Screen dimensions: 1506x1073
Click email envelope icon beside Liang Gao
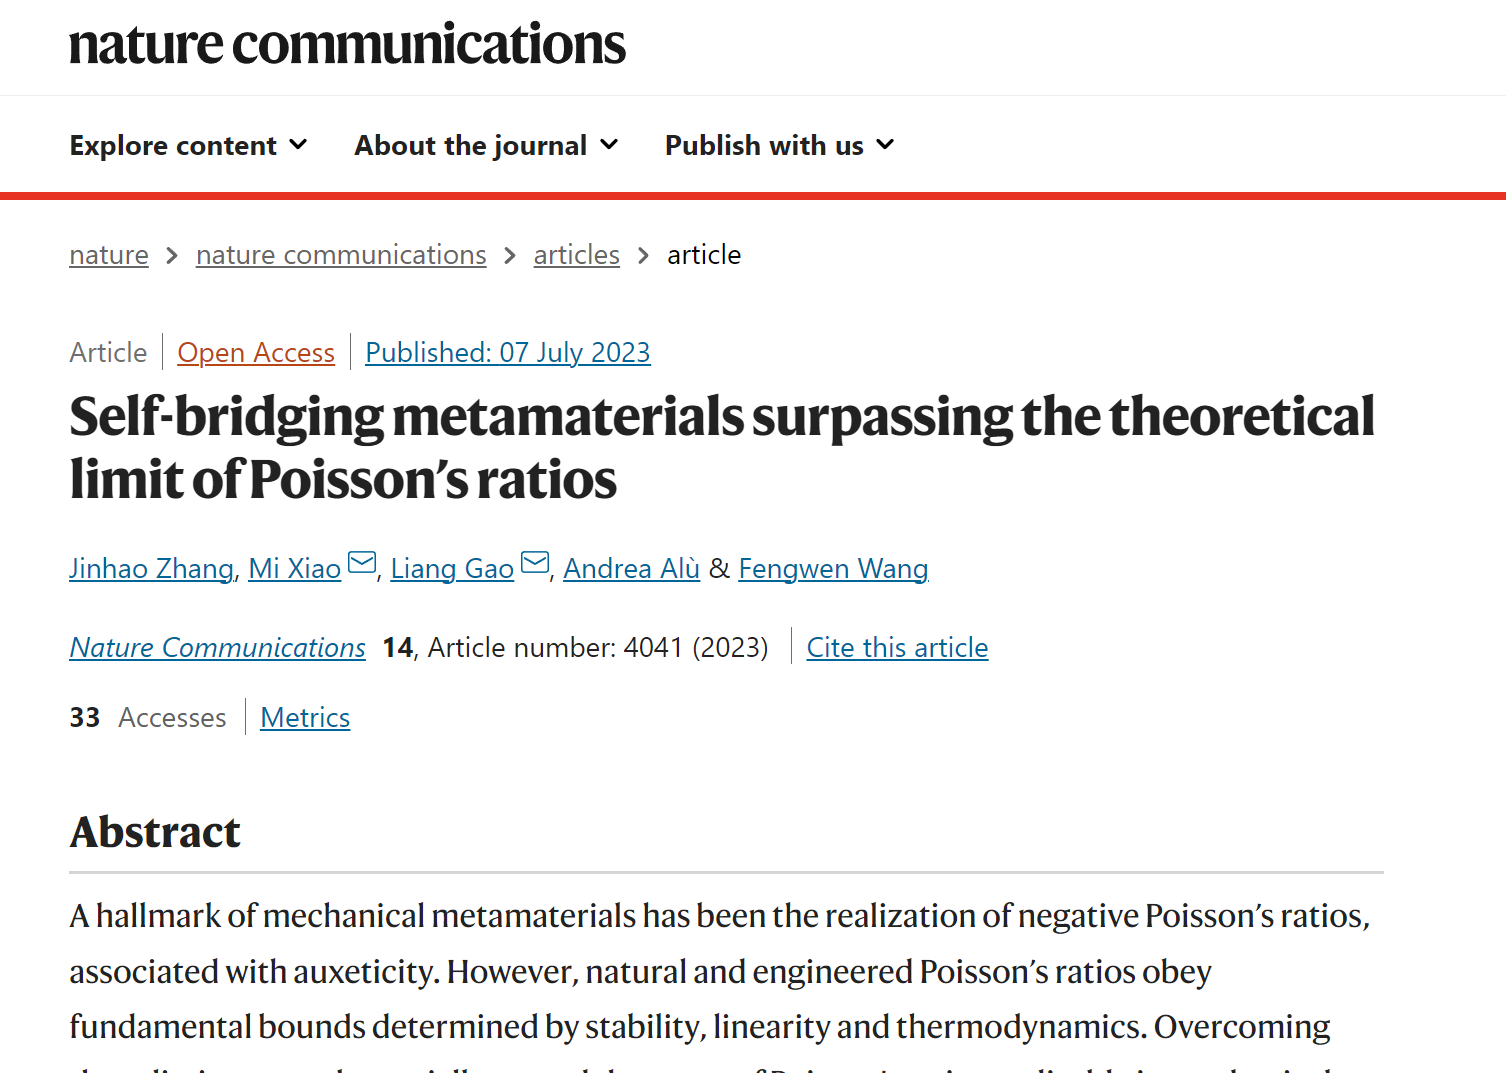(x=535, y=564)
